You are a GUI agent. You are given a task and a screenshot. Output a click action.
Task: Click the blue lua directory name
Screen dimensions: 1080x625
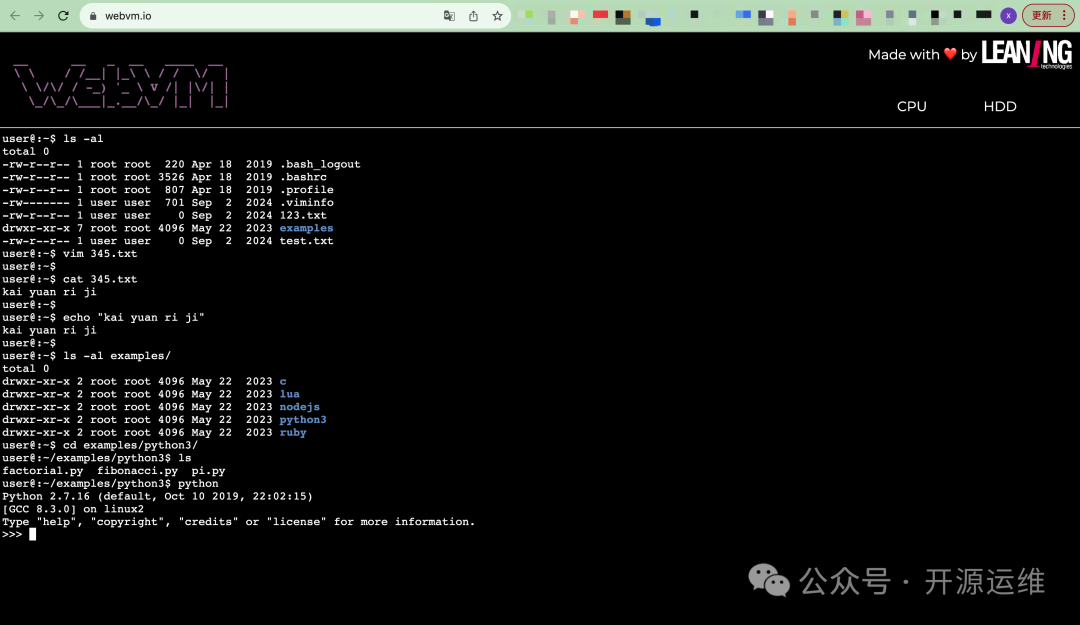tap(290, 394)
